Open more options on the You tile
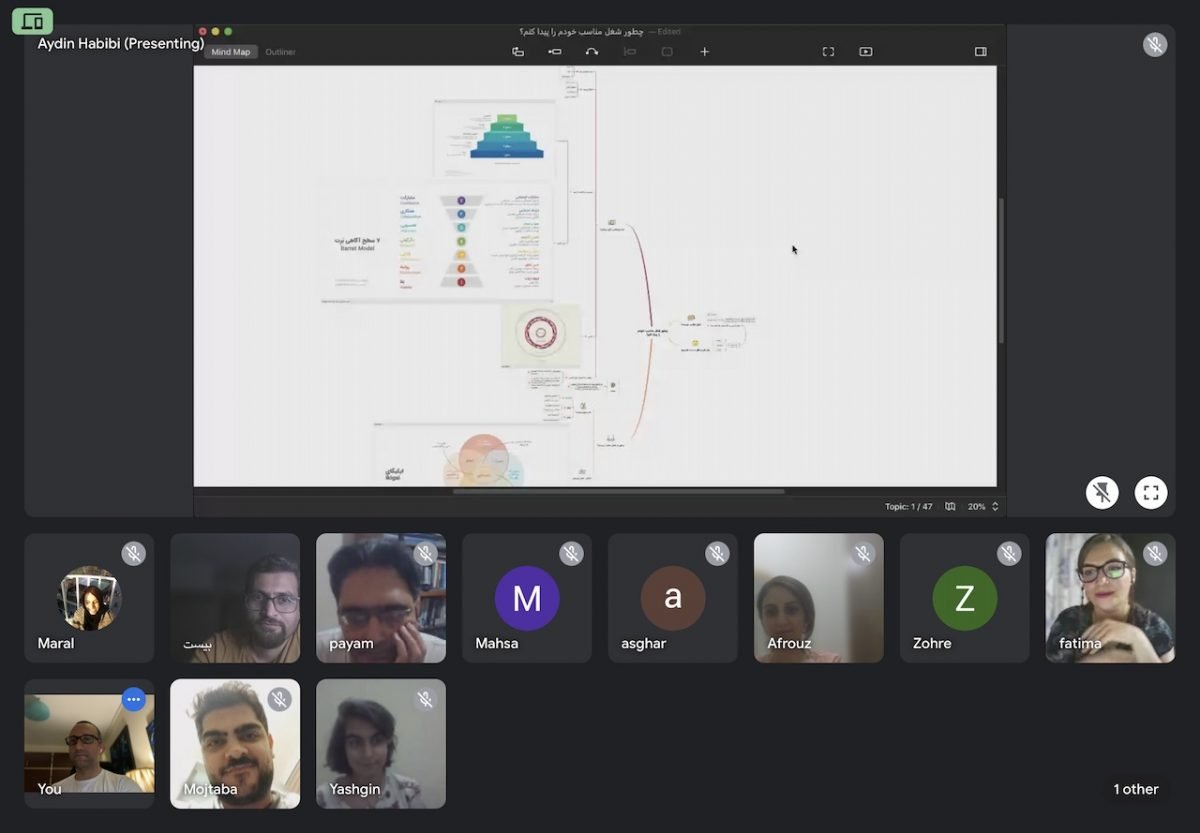1200x833 pixels. click(134, 700)
